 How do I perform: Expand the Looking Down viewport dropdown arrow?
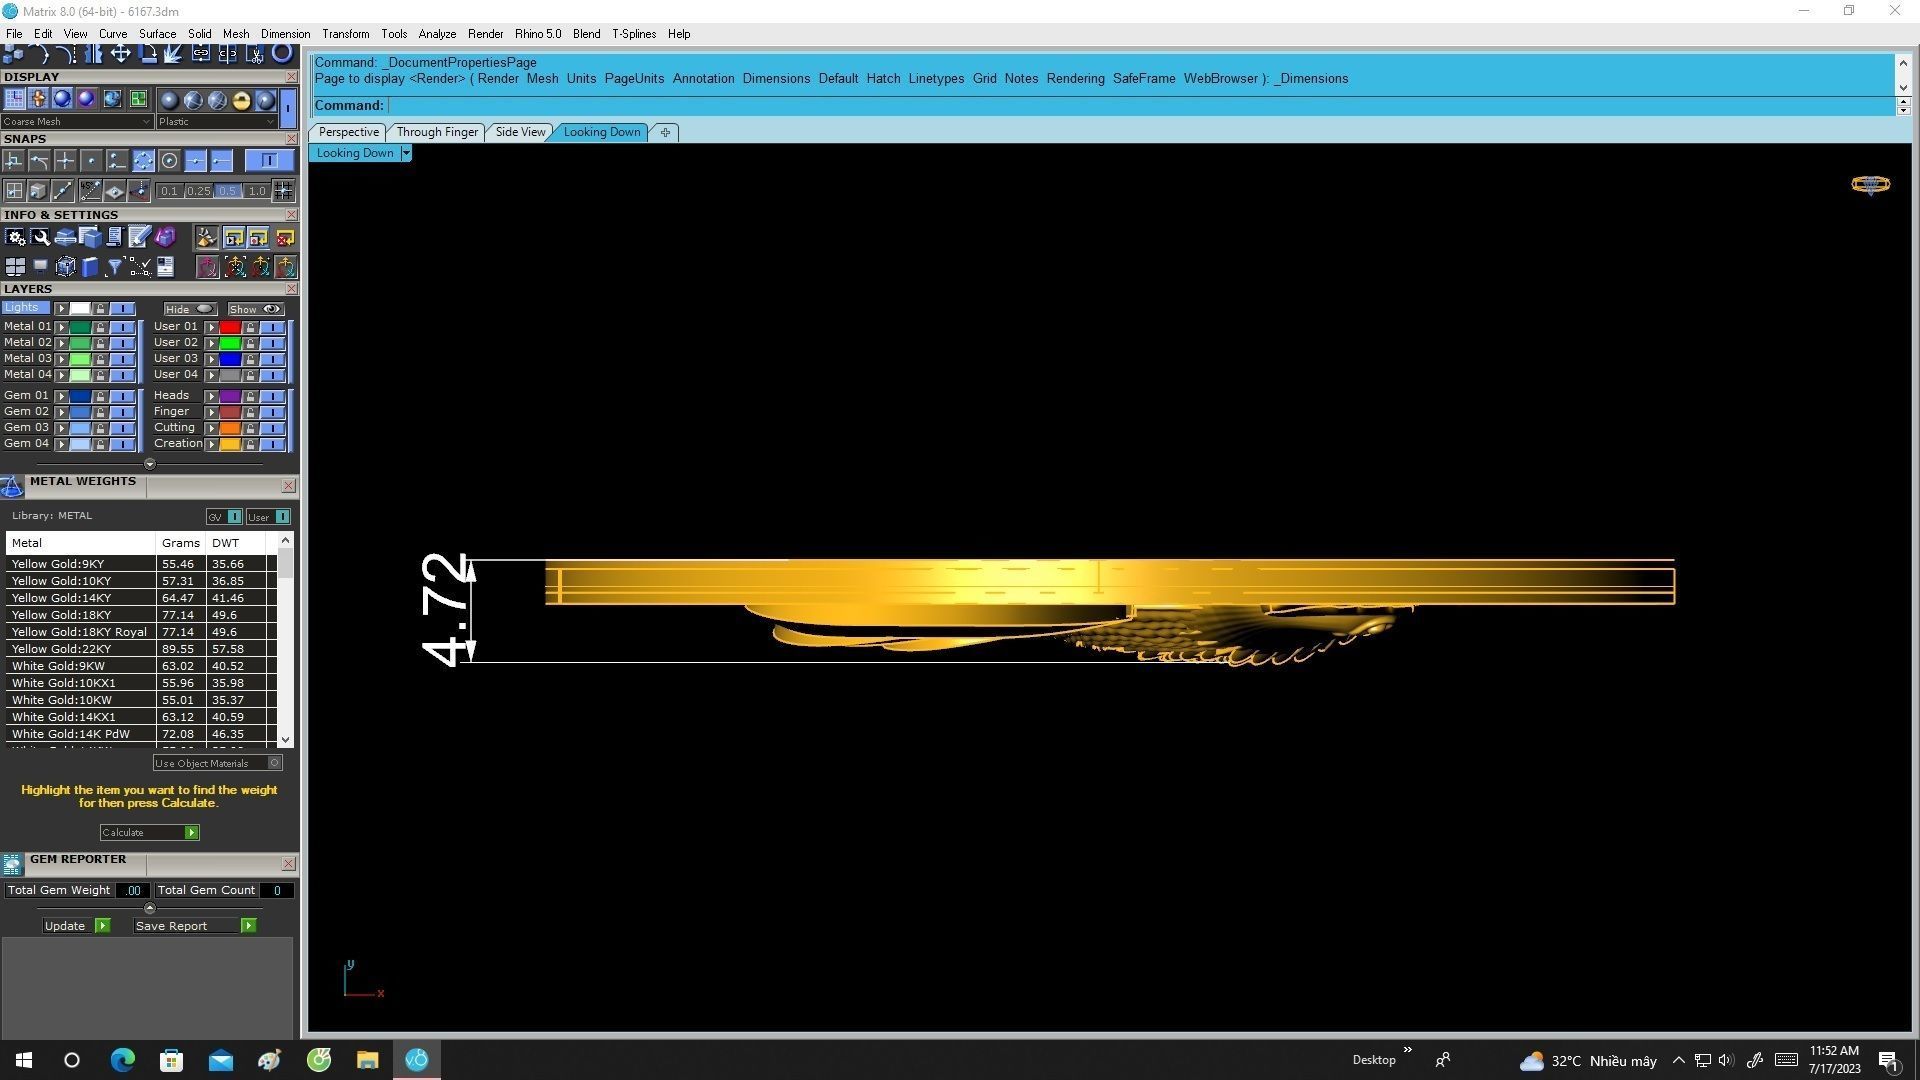(x=406, y=153)
